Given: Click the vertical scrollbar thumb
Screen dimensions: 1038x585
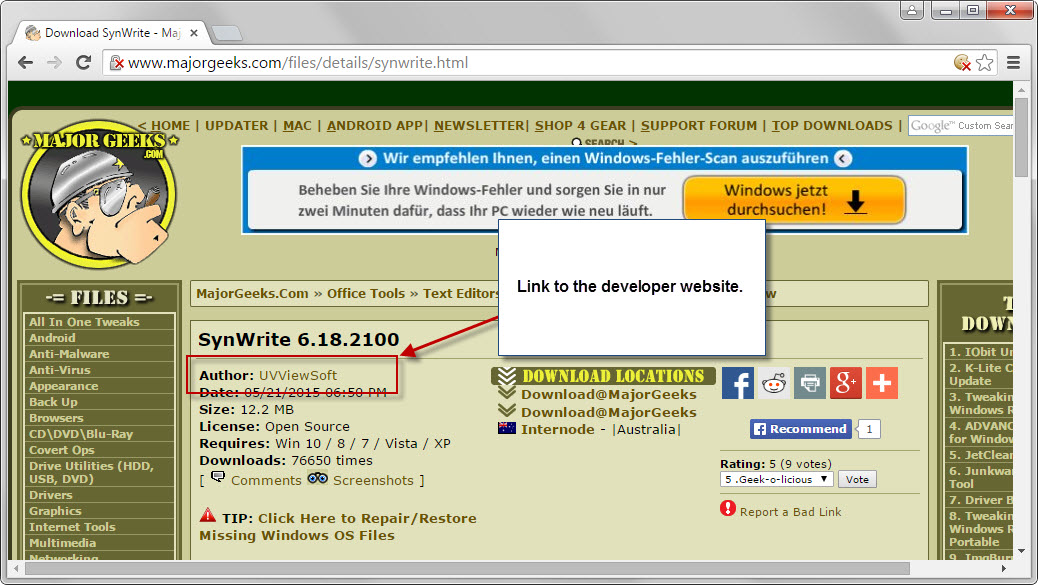Looking at the screenshot, I should point(1021,138).
